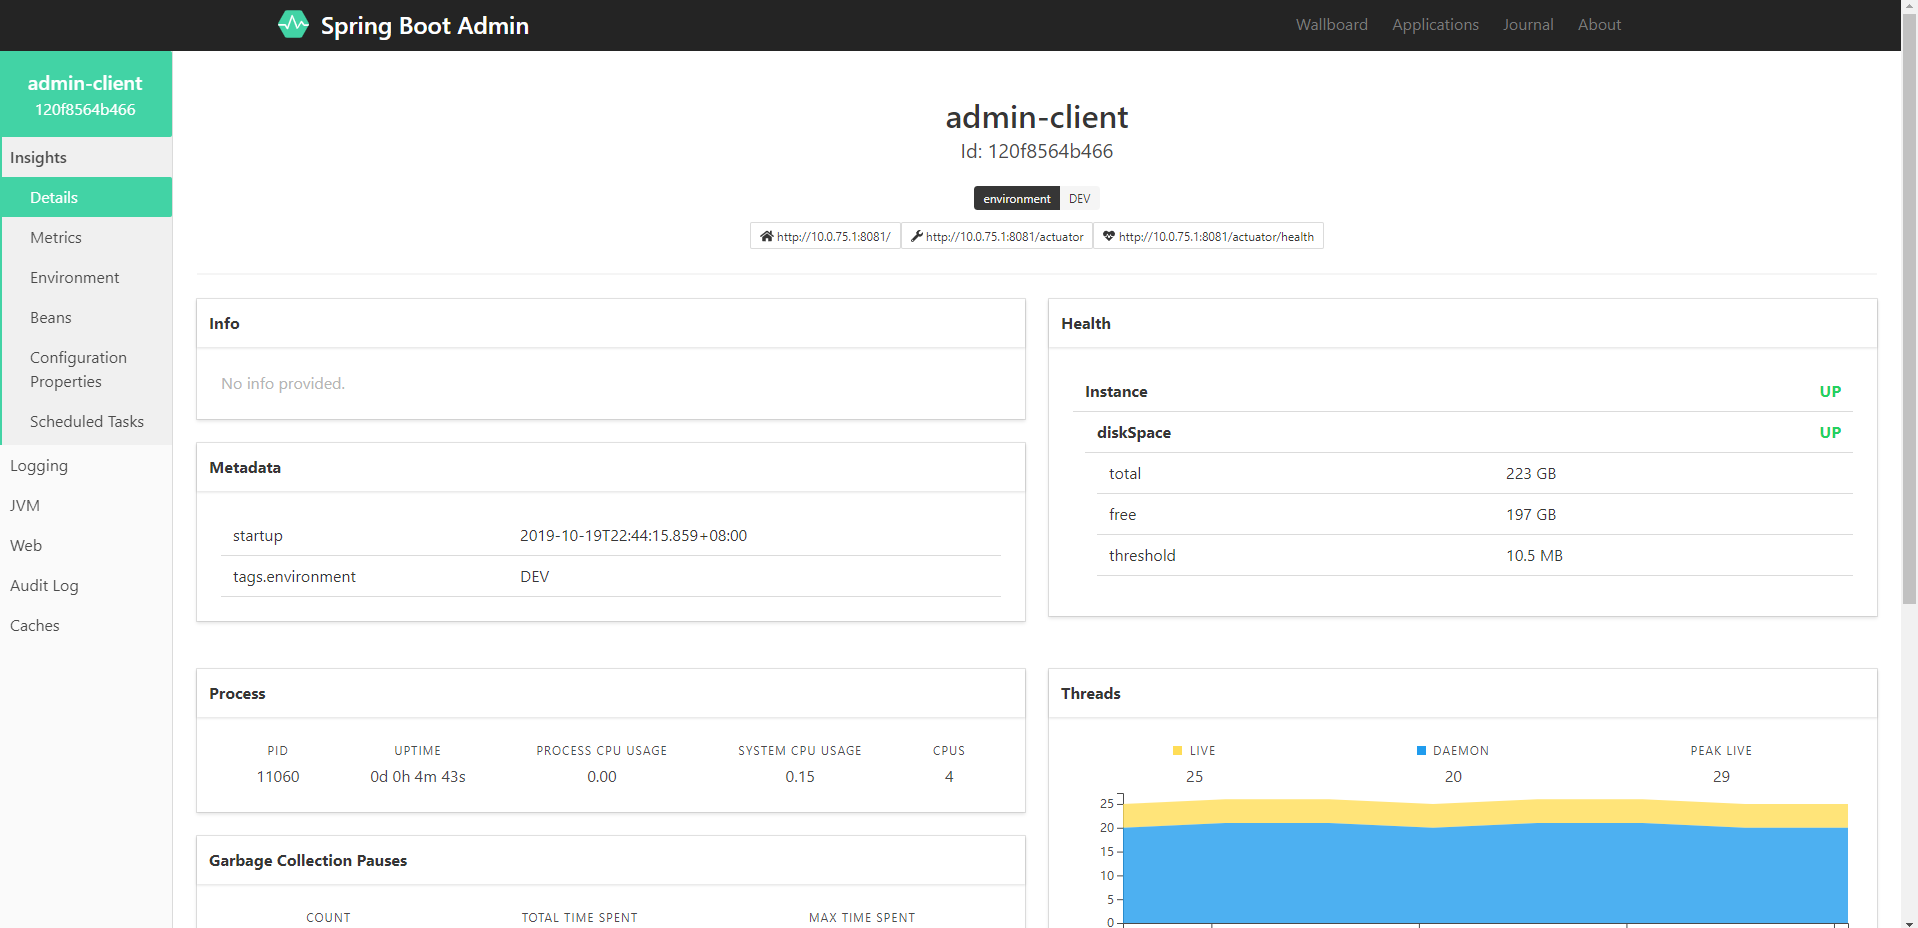
Task: Click the DEV badge beside the environment tag
Action: click(x=1080, y=198)
